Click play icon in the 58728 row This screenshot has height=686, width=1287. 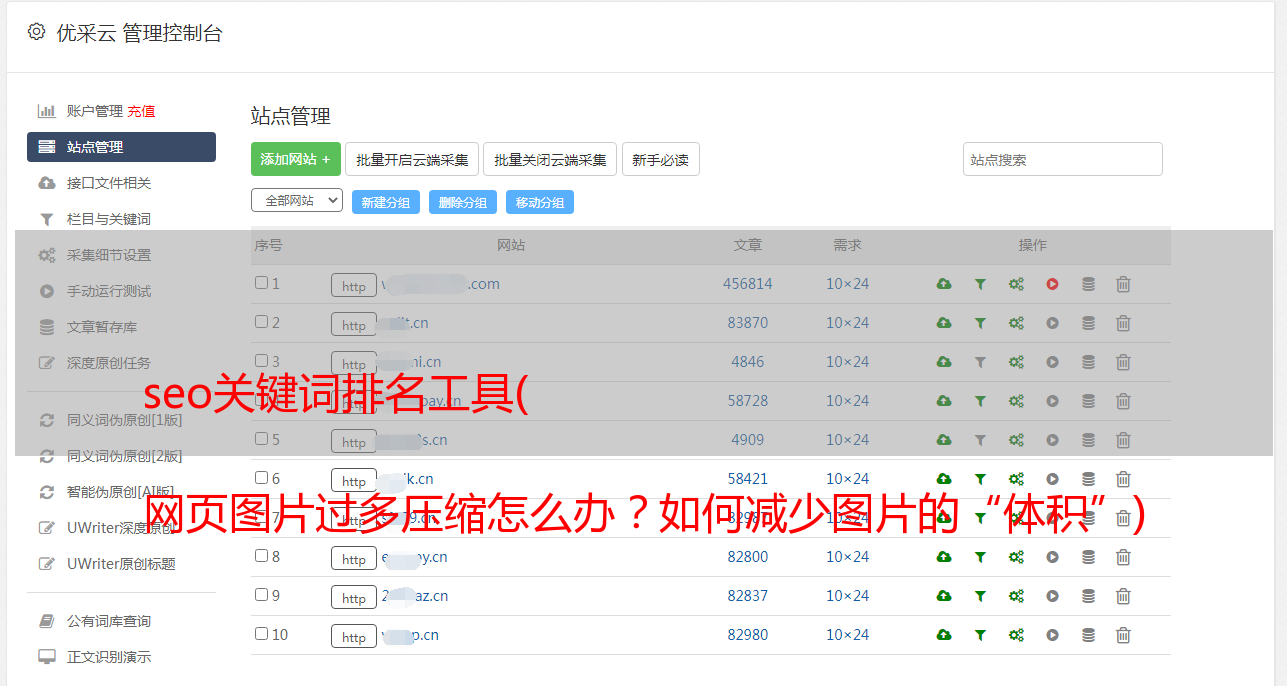pyautogui.click(x=1052, y=401)
